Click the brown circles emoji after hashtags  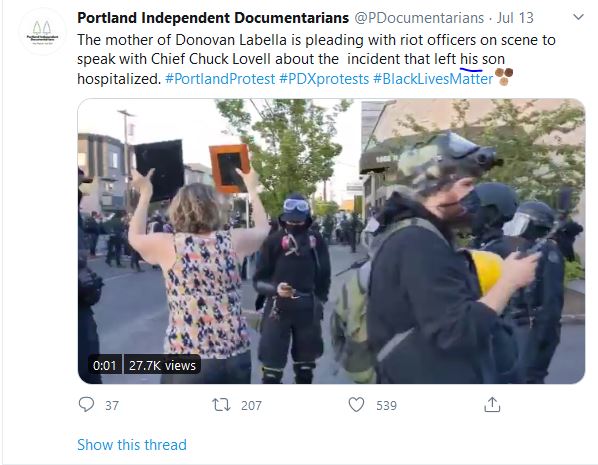click(x=504, y=76)
